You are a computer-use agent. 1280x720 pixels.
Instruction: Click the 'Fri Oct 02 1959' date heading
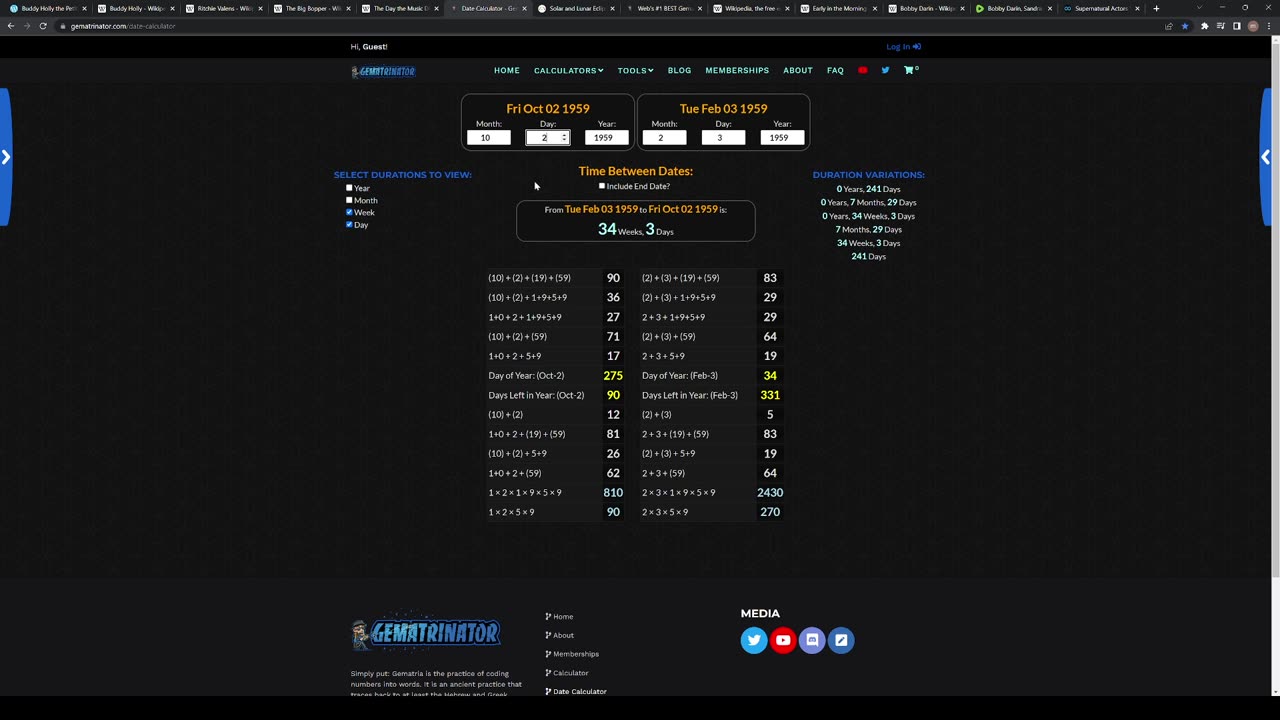pos(548,108)
